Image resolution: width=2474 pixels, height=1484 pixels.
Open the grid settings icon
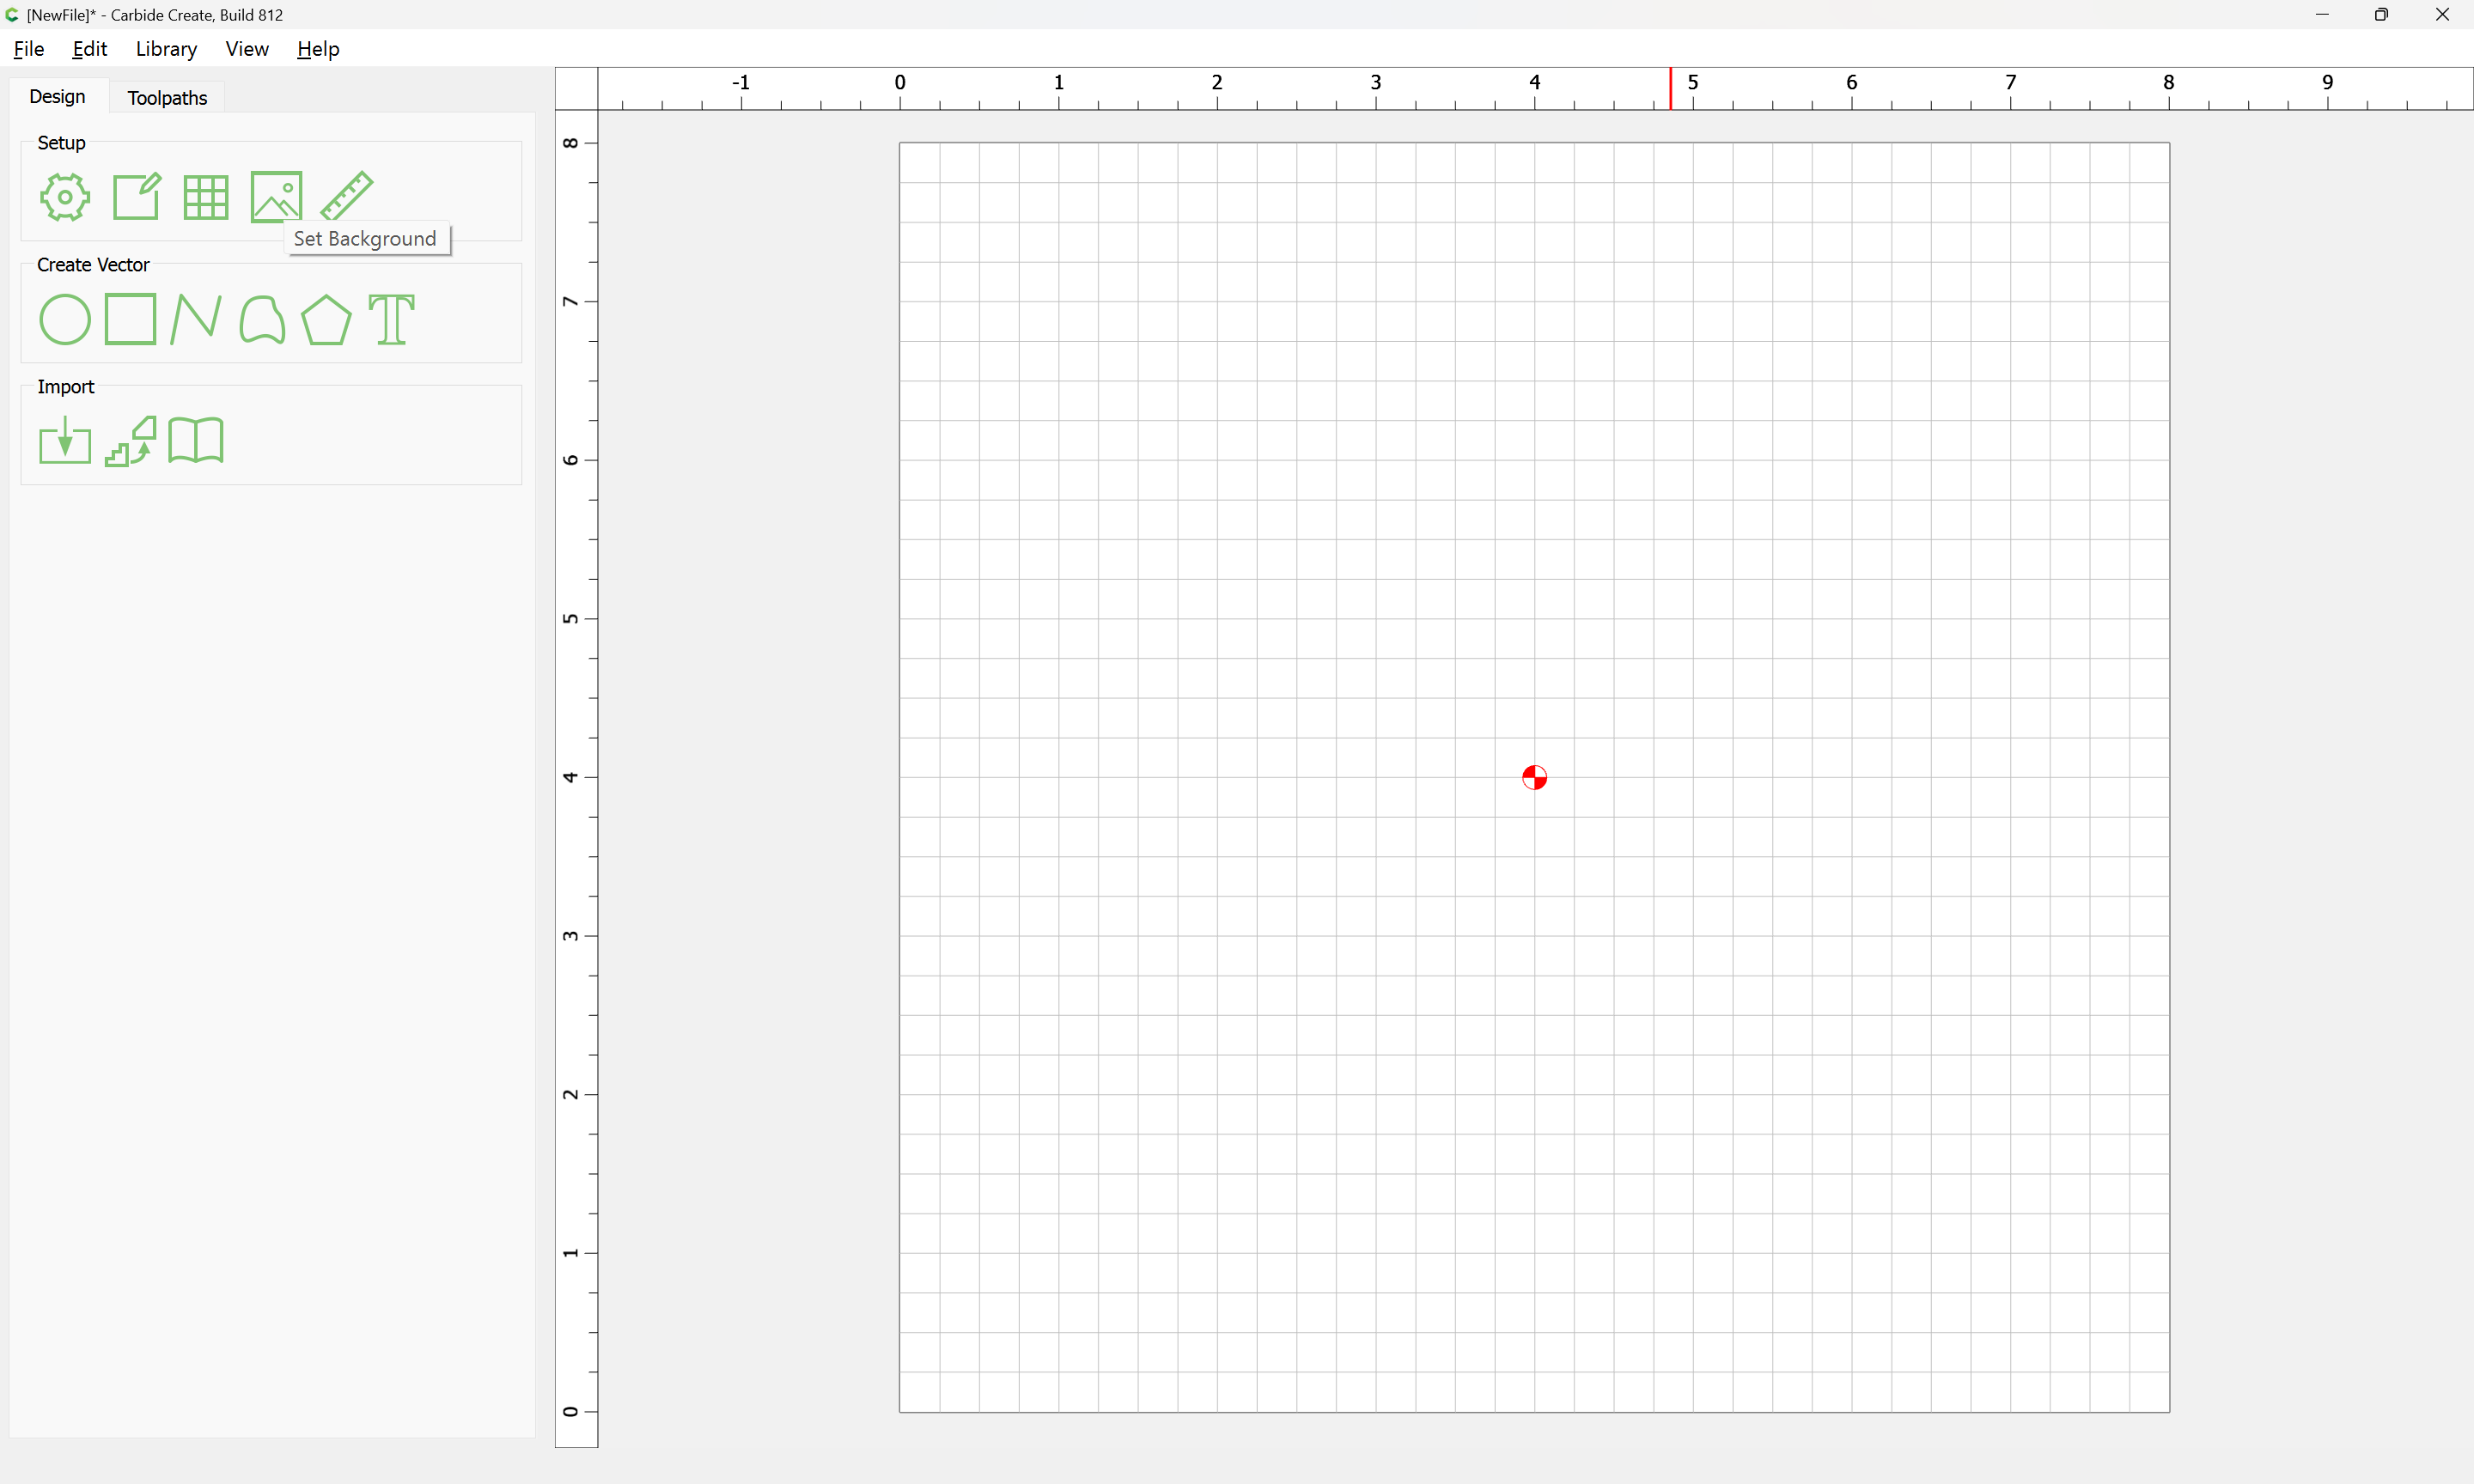(x=206, y=197)
